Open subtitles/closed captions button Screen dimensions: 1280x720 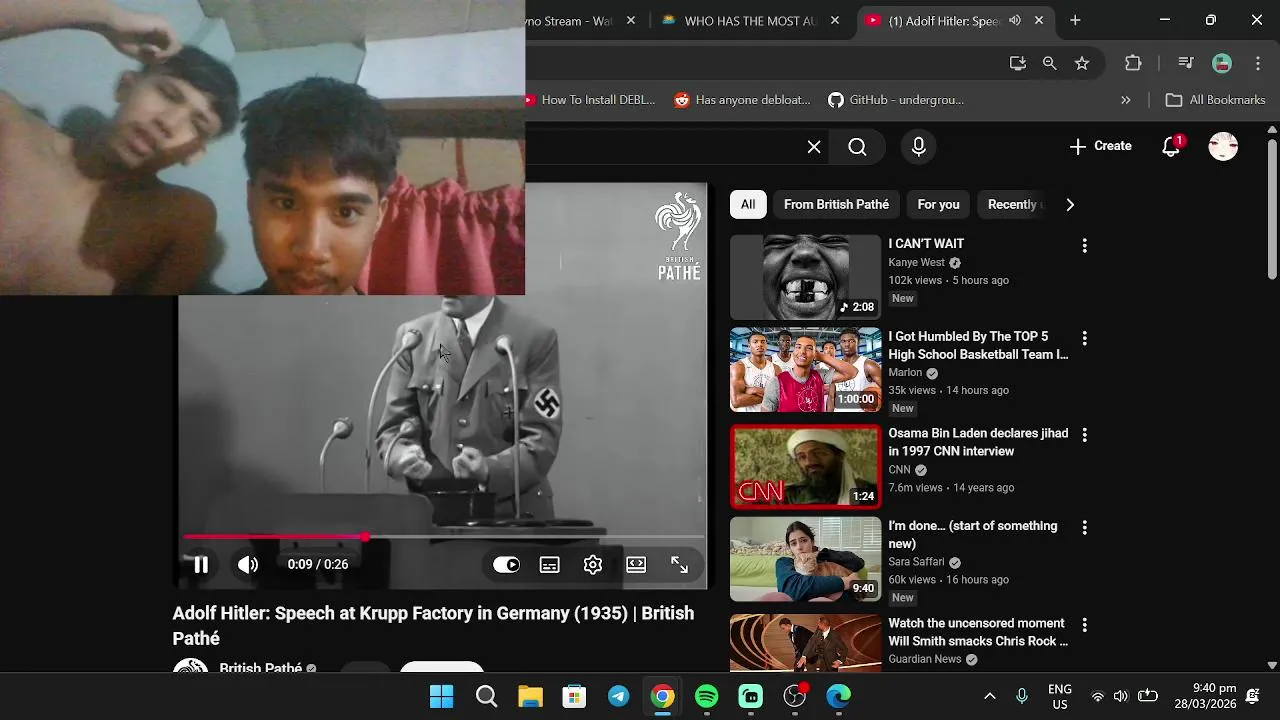point(549,565)
